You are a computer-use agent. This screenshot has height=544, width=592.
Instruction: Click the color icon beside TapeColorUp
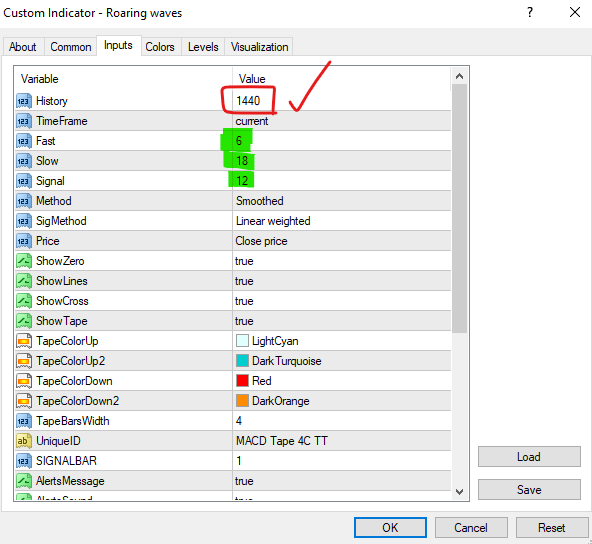[23, 341]
